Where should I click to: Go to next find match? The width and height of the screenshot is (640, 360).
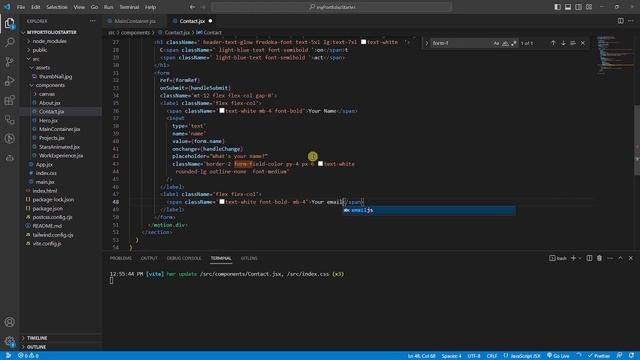coord(563,43)
